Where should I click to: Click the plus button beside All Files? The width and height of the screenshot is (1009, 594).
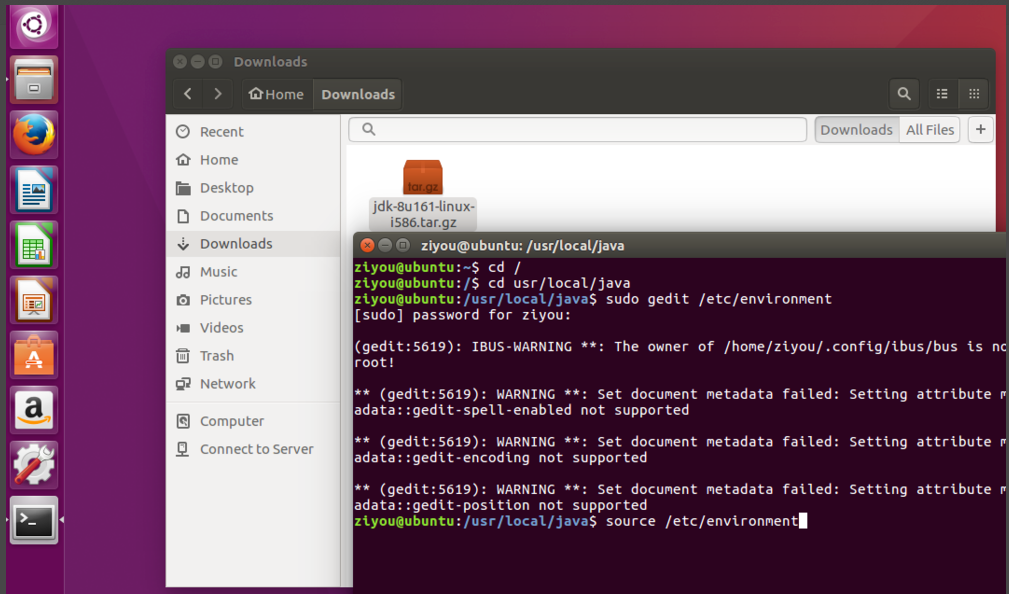coord(980,129)
